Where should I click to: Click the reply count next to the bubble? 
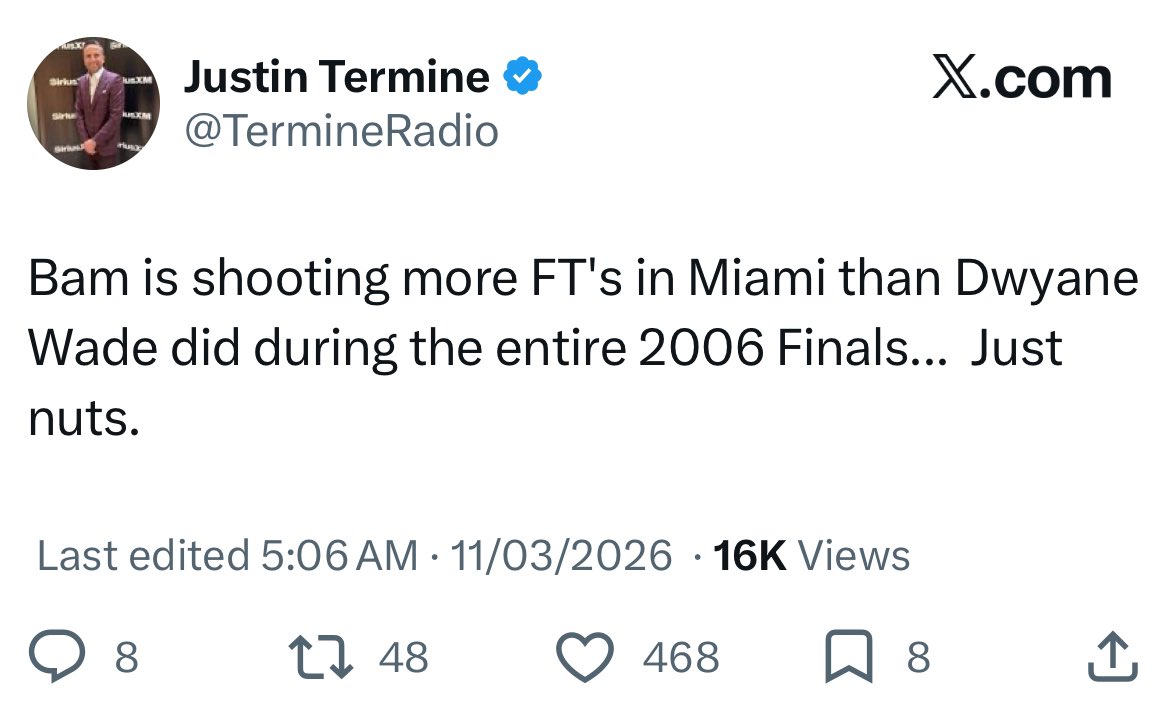click(x=125, y=658)
